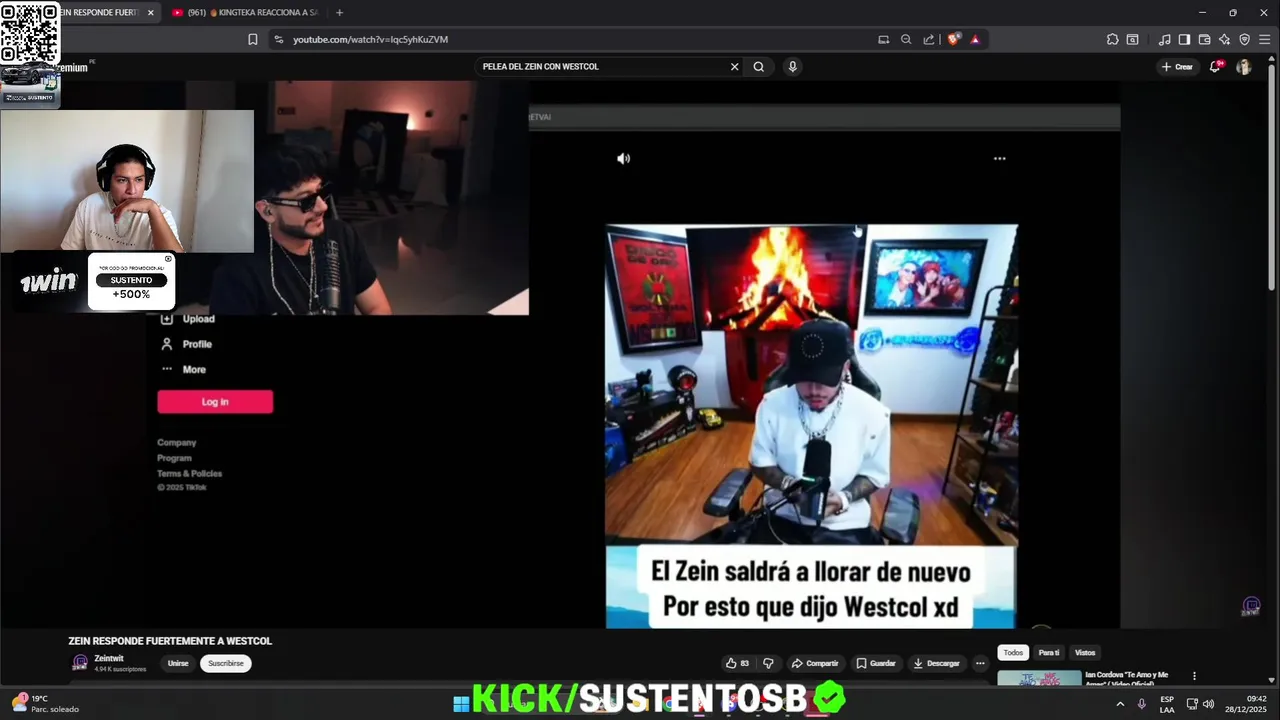The height and width of the screenshot is (720, 1280).
Task: Open the Ian Cordova video thumbnail
Action: click(1039, 678)
